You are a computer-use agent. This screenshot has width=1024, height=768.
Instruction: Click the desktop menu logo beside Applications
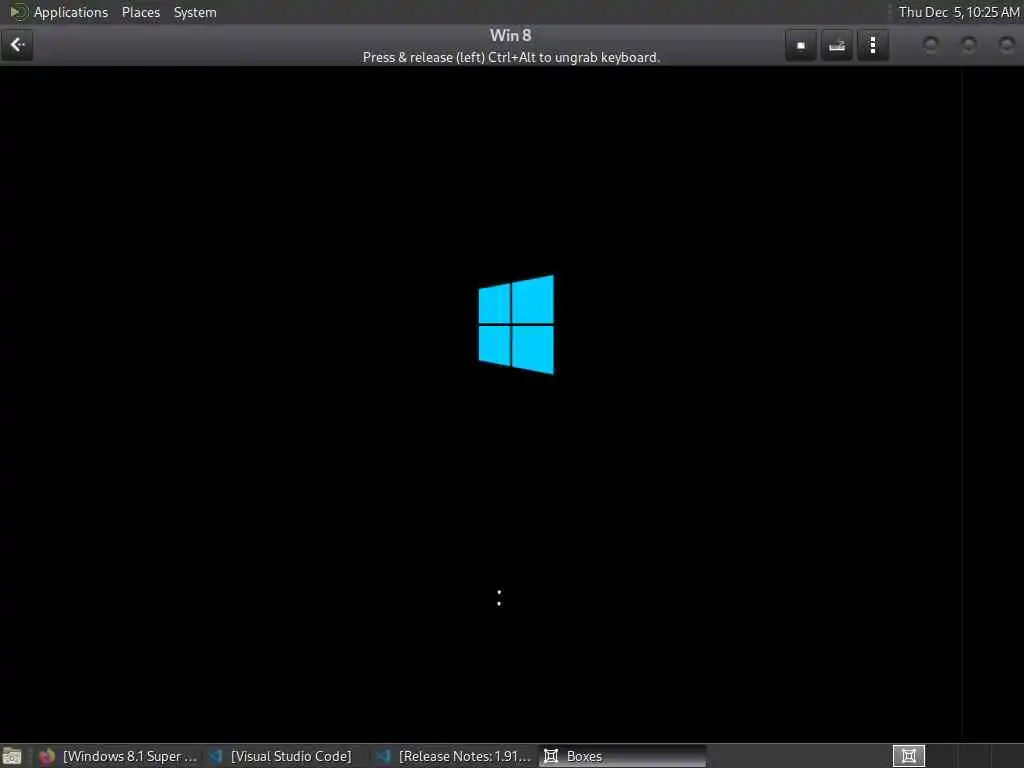pyautogui.click(x=18, y=12)
